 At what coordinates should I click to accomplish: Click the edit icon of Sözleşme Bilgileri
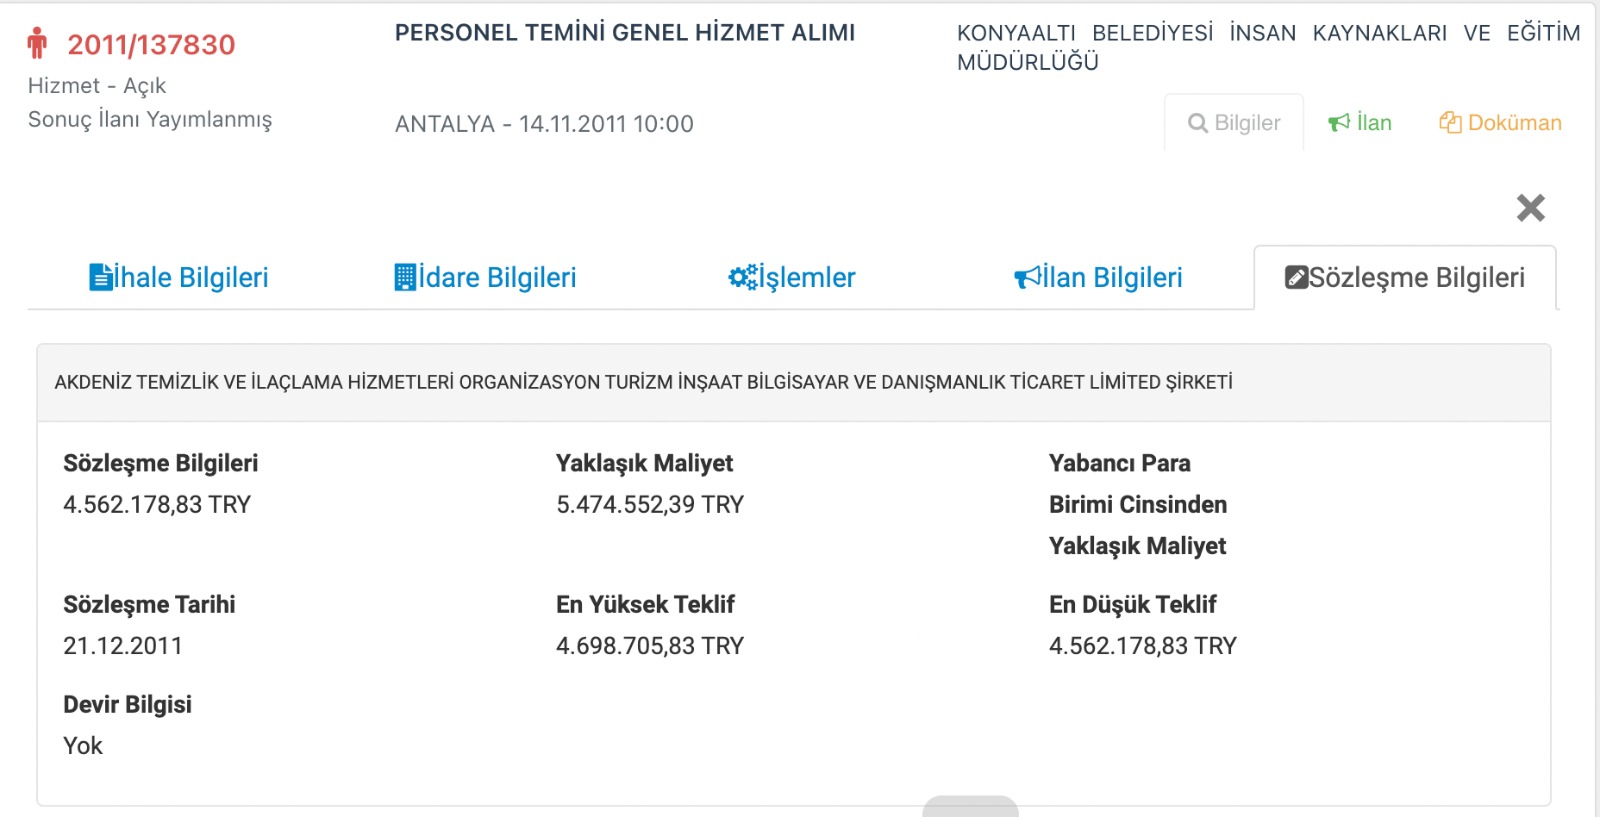coord(1297,277)
